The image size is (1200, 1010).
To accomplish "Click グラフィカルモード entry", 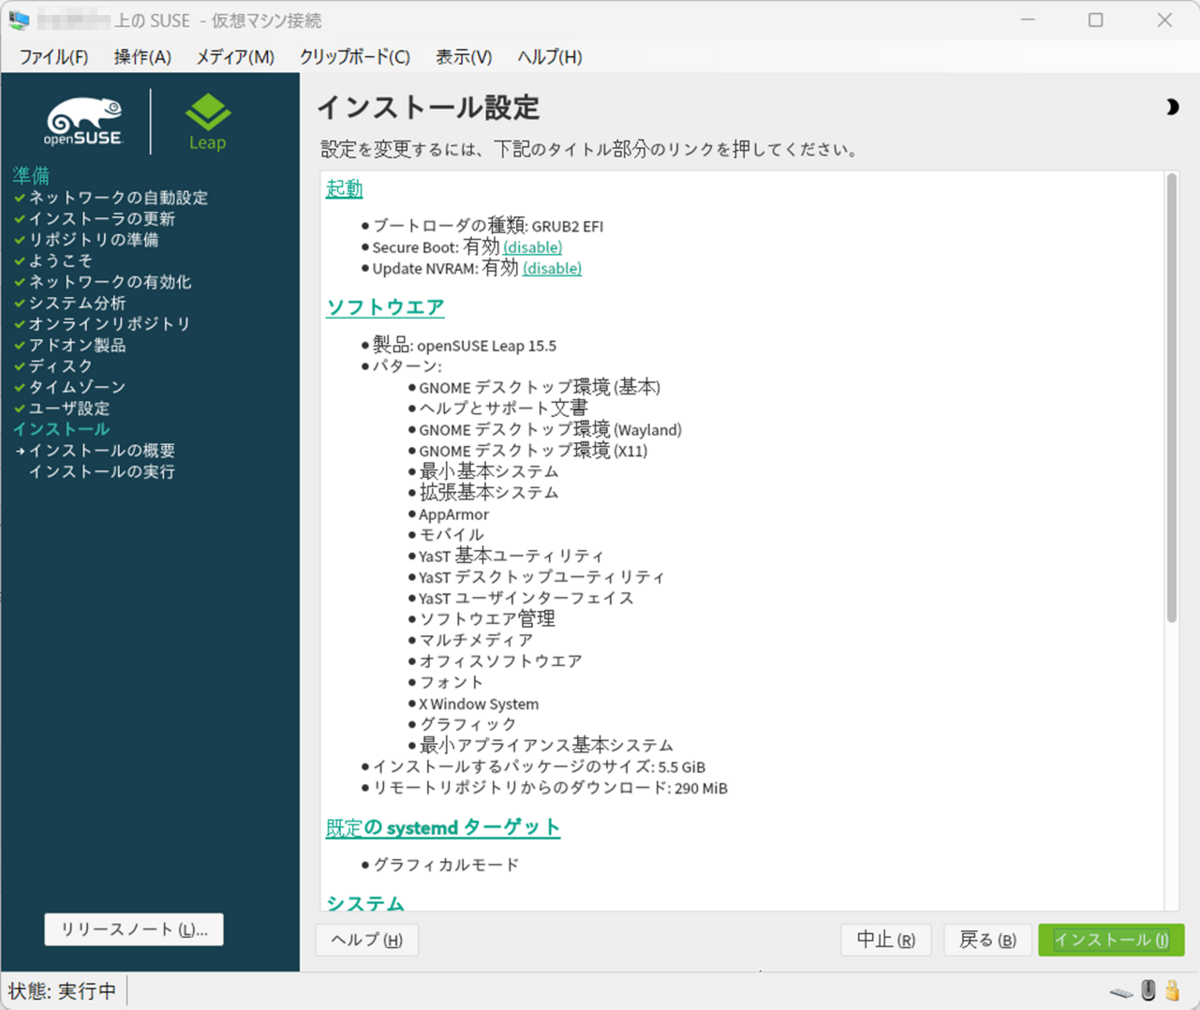I will (x=446, y=864).
